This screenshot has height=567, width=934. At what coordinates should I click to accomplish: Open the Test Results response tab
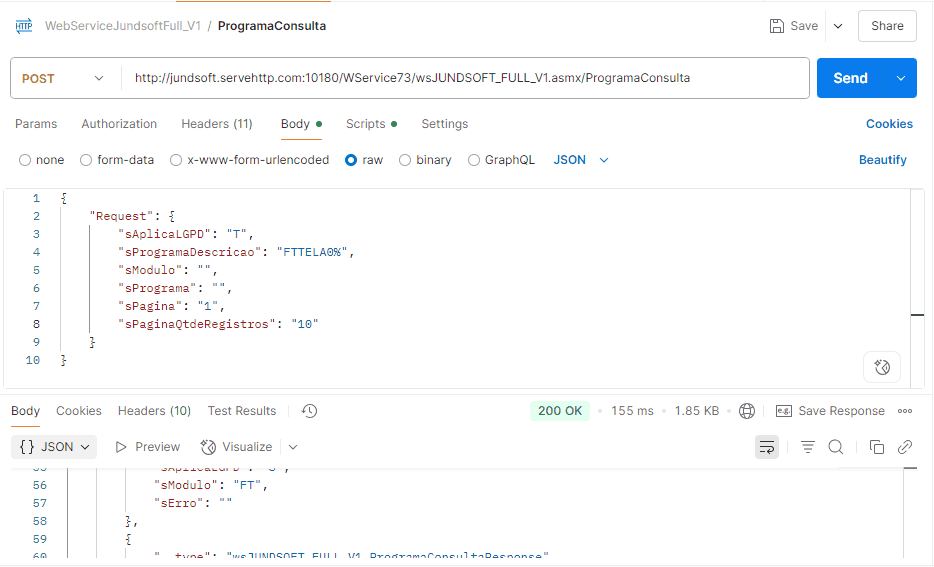(241, 411)
